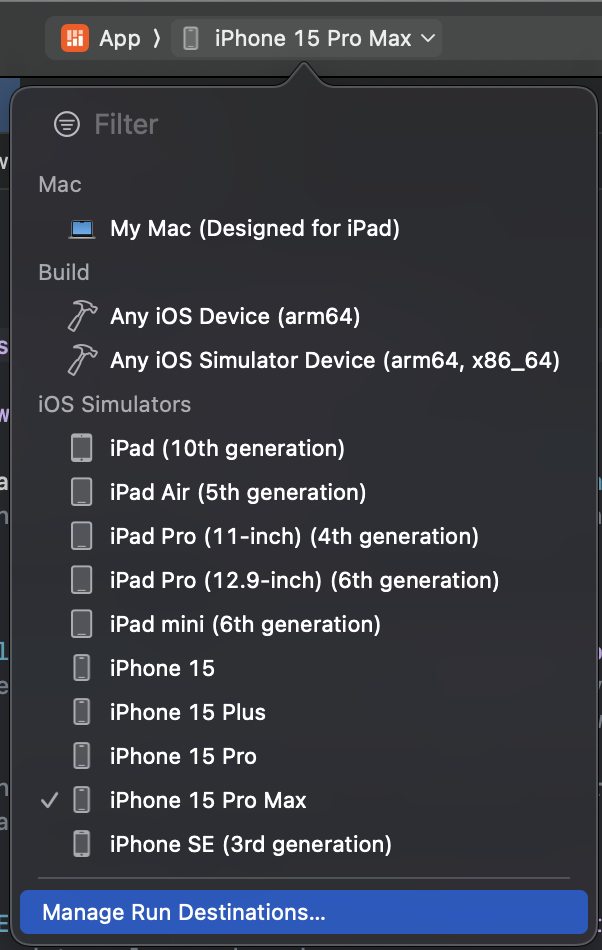Open Manage Run Destinations

[184, 912]
